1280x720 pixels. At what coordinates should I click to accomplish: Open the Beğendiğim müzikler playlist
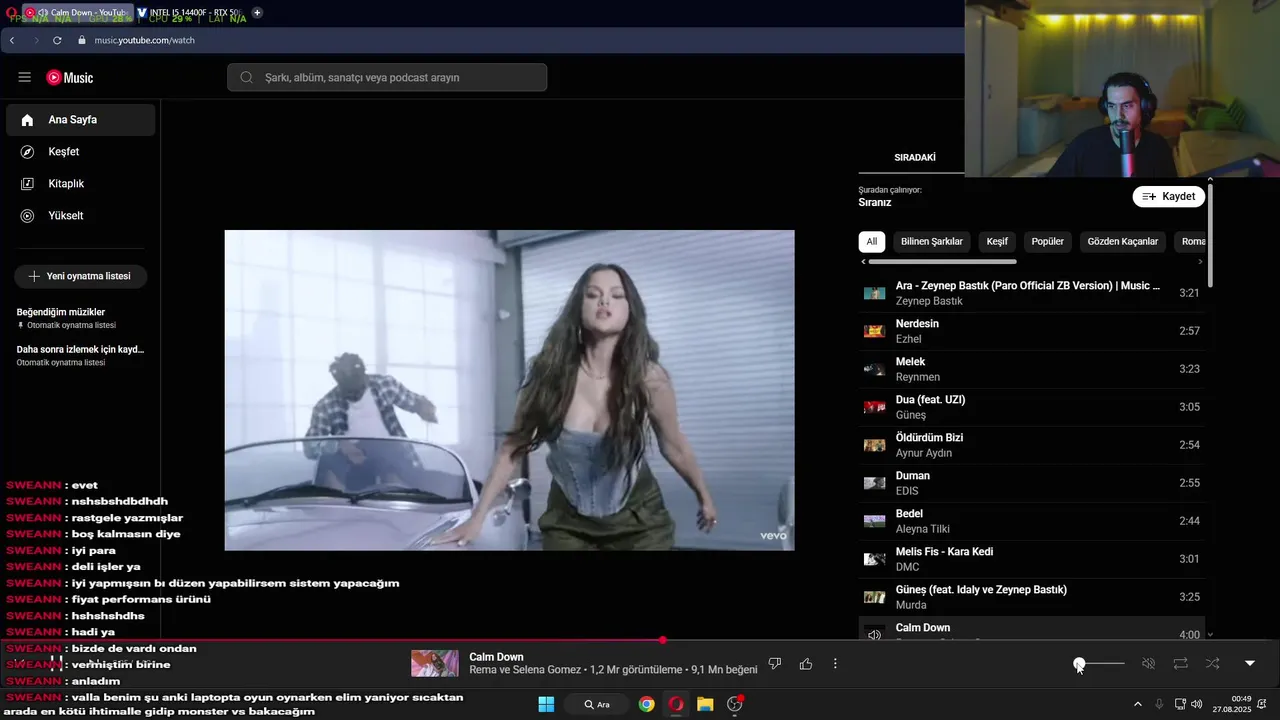point(80,318)
